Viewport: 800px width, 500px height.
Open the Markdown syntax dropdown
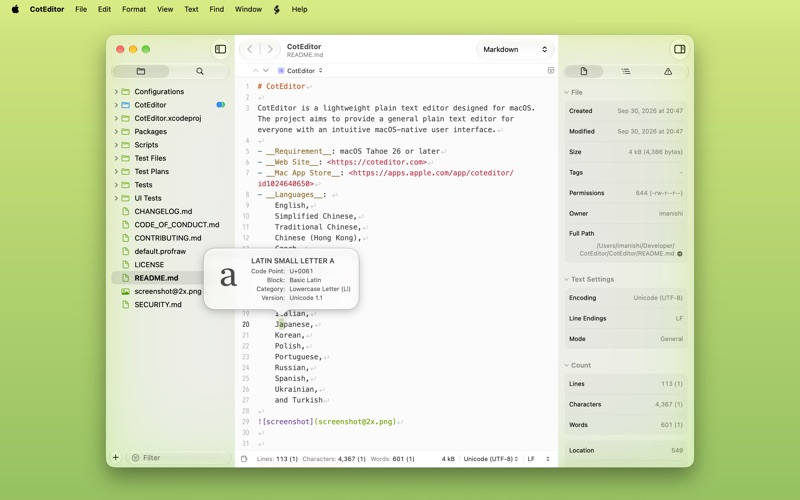(515, 49)
